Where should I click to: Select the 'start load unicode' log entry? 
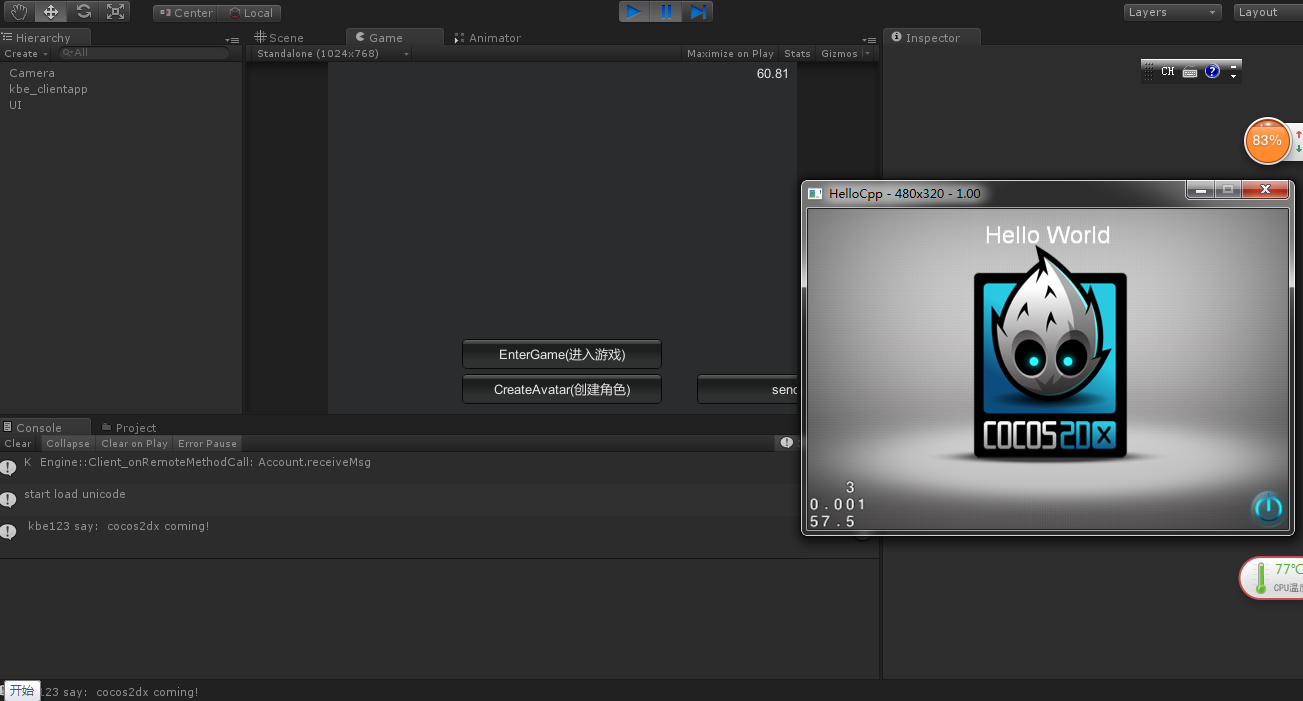click(400, 499)
